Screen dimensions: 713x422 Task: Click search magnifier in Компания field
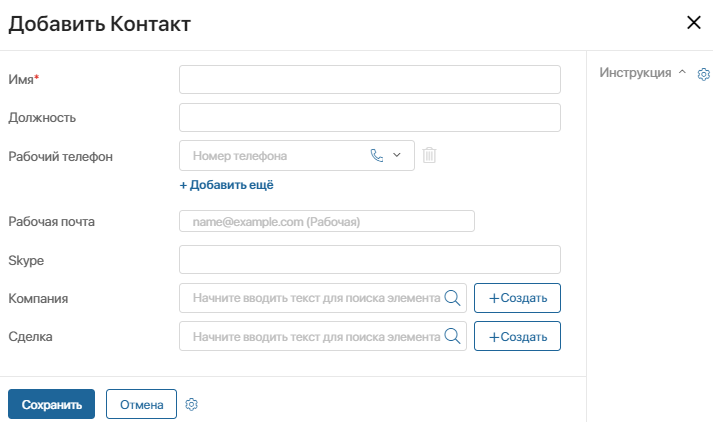coord(452,298)
